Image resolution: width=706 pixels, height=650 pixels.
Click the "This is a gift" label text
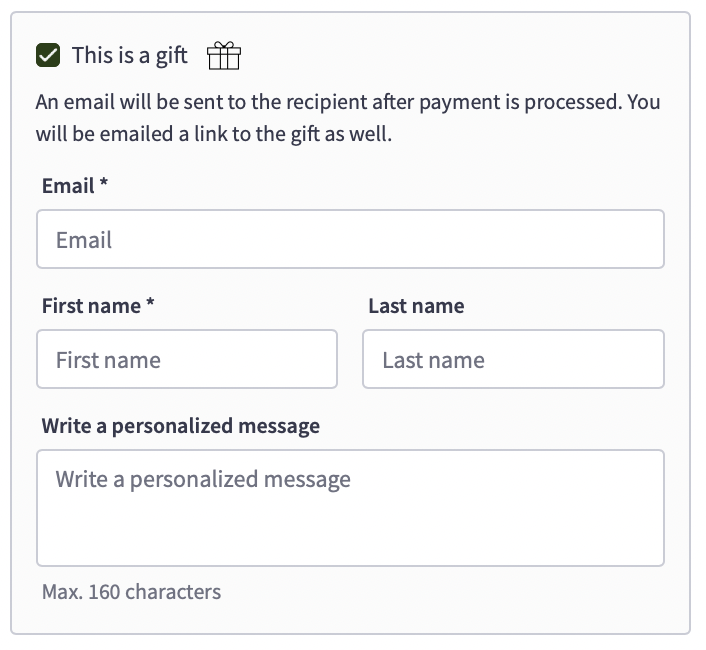tap(129, 56)
